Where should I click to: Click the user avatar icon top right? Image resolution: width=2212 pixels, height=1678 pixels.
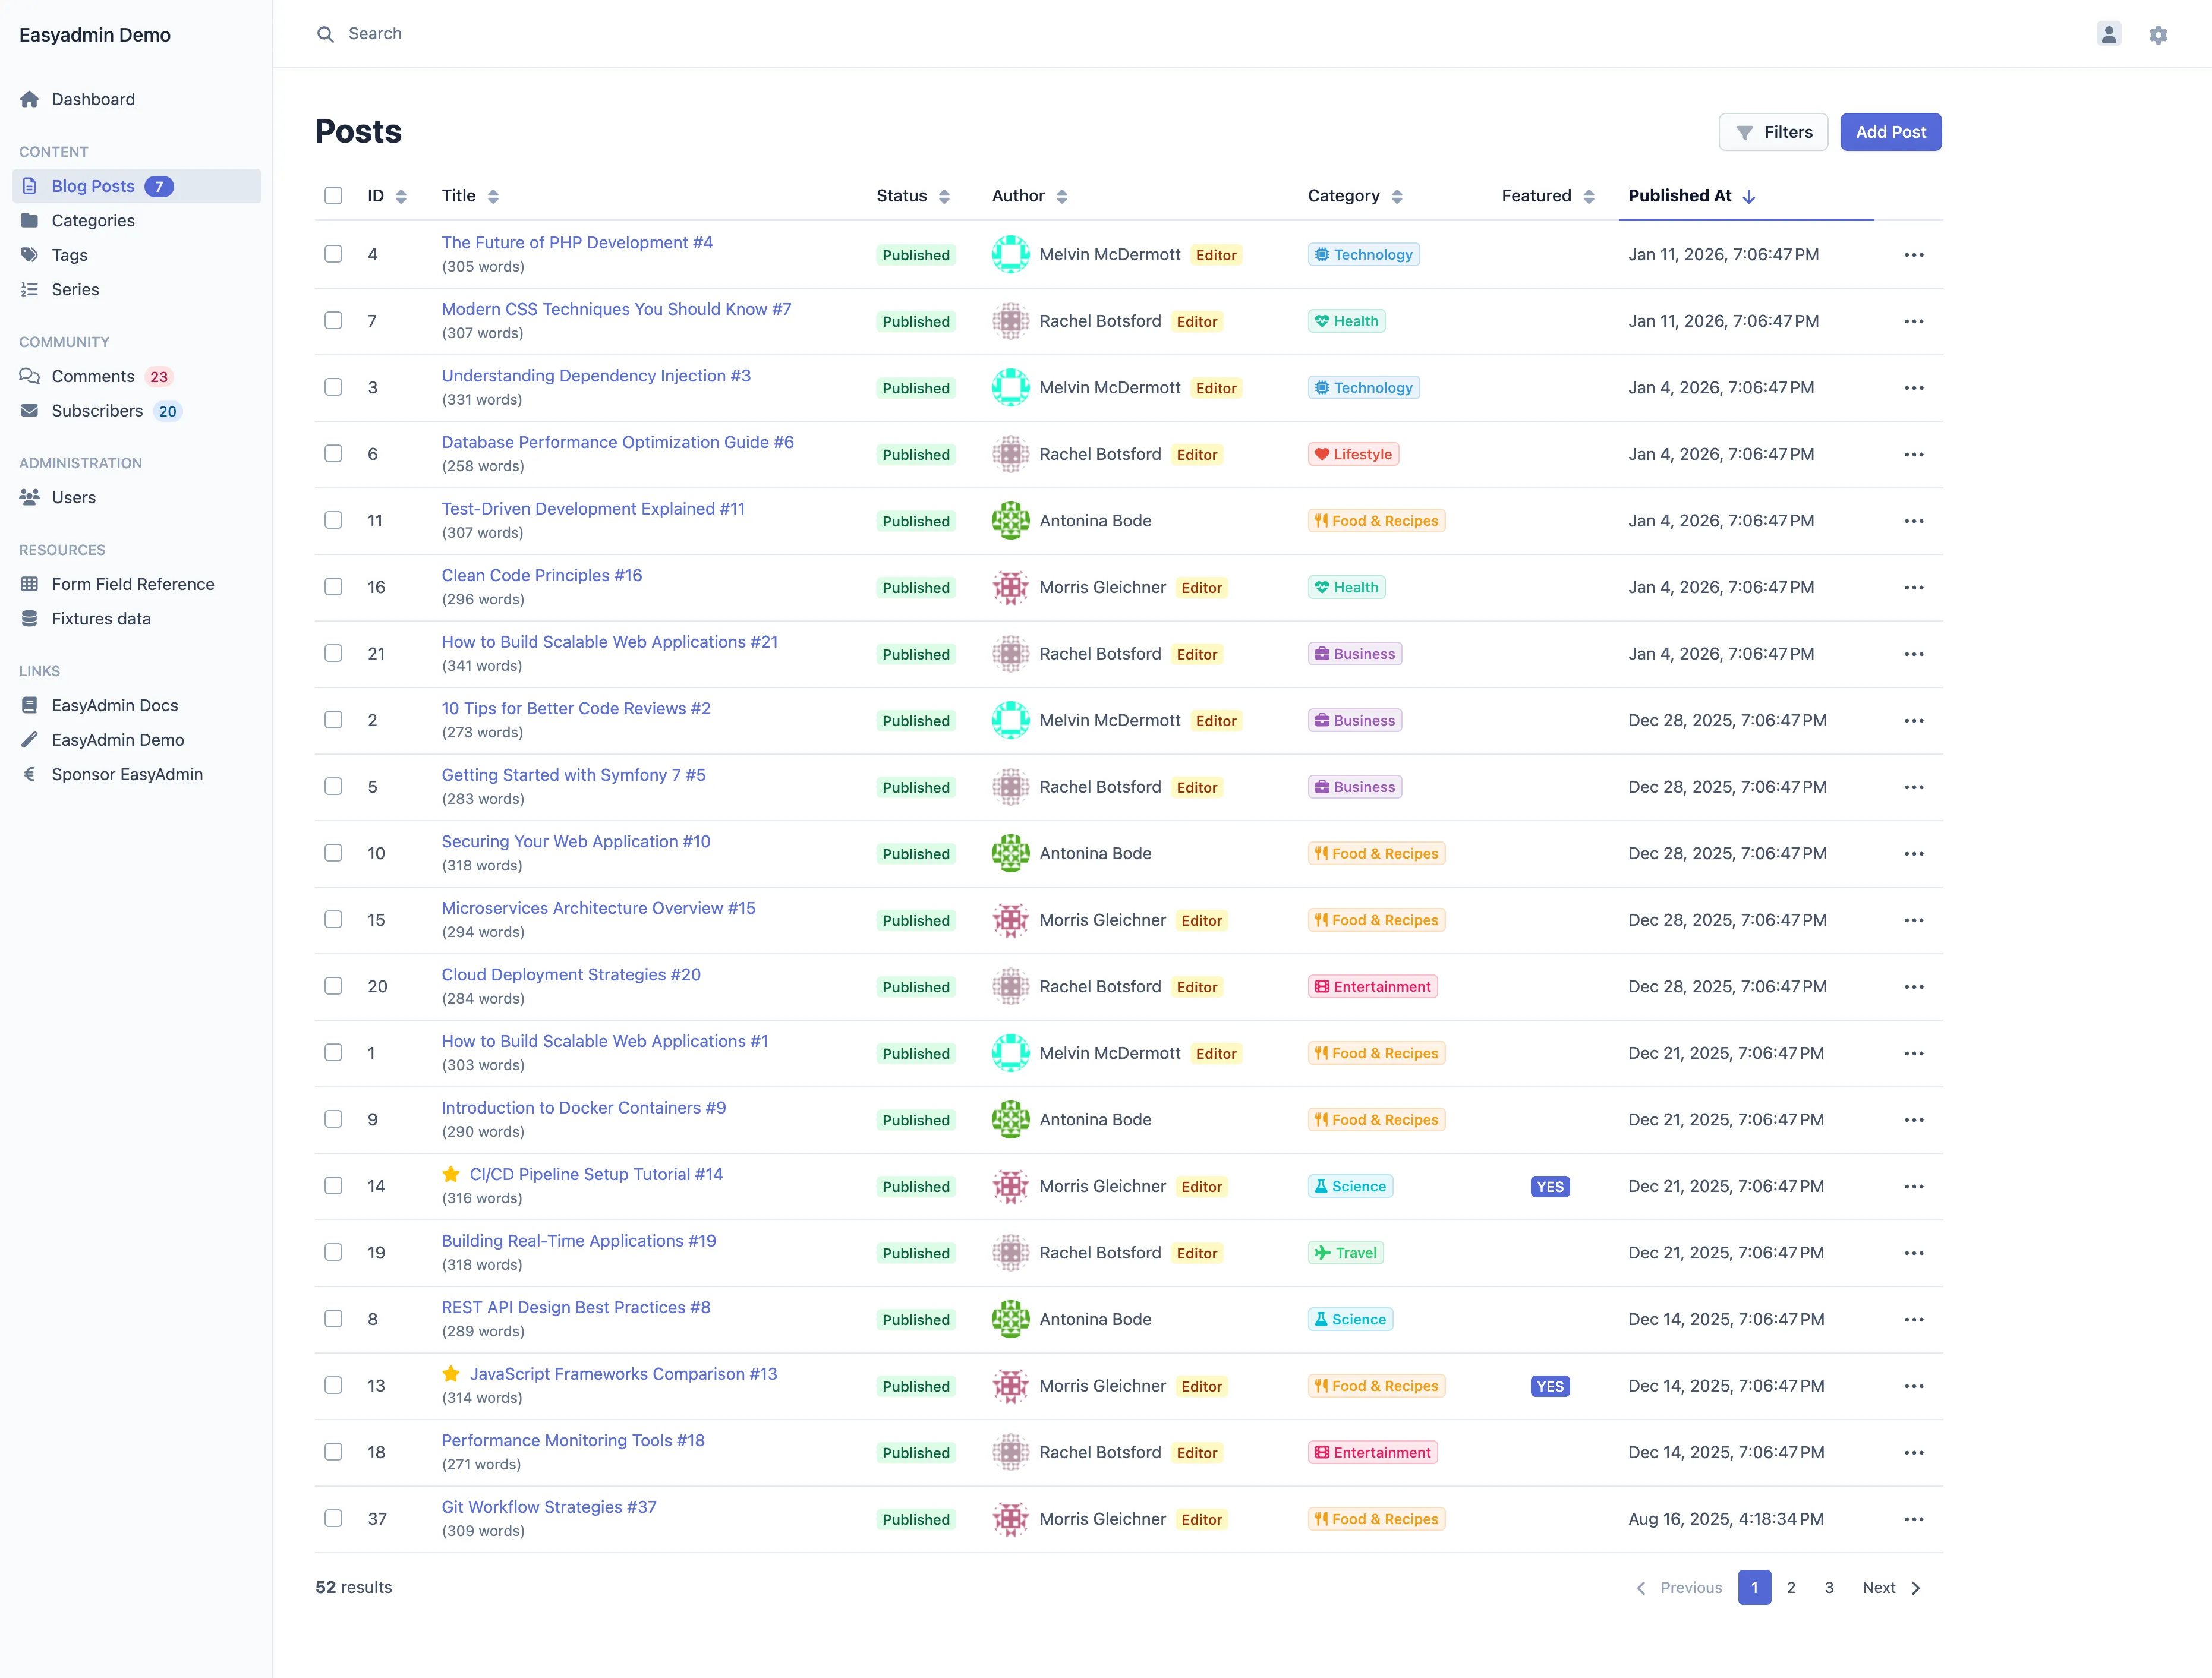tap(2108, 33)
